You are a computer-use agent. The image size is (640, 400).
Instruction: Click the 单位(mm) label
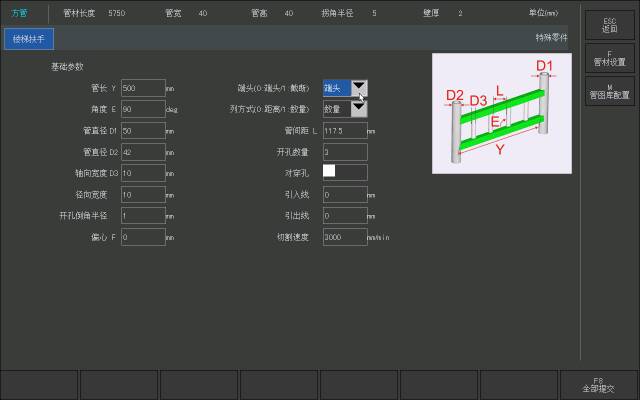click(x=543, y=13)
